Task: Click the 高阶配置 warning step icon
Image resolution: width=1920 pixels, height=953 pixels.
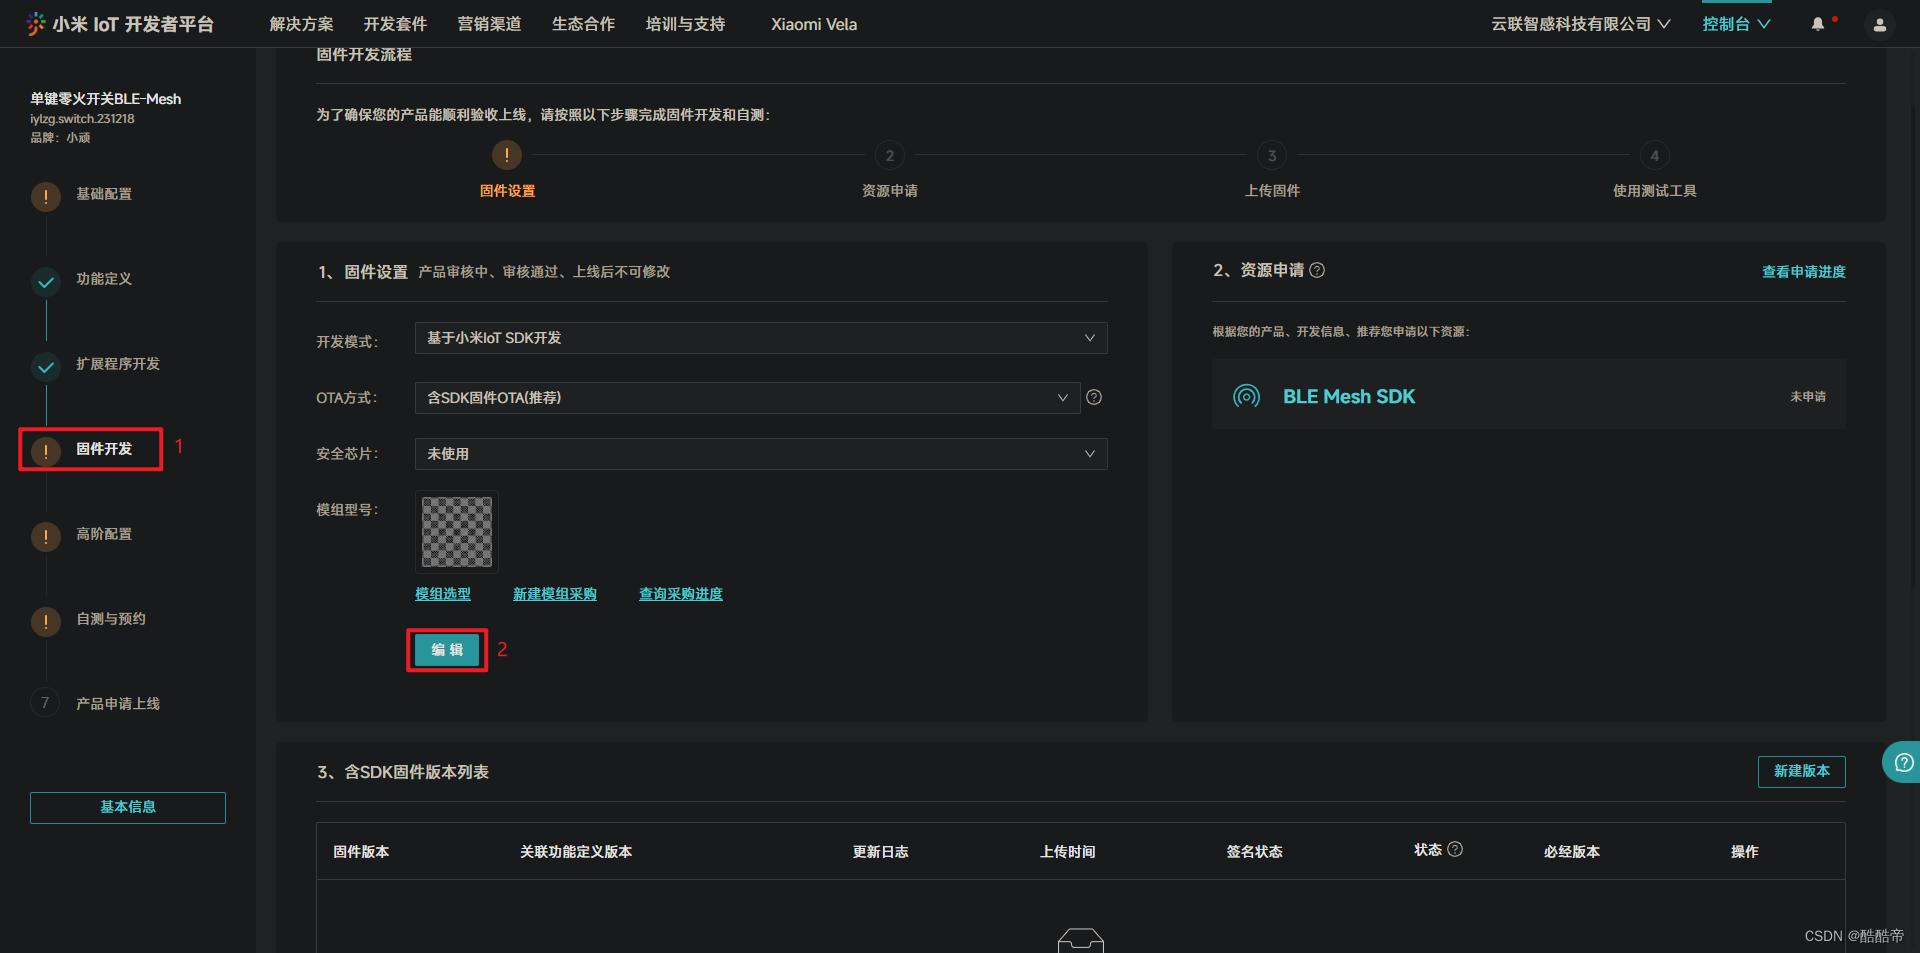Action: [46, 536]
